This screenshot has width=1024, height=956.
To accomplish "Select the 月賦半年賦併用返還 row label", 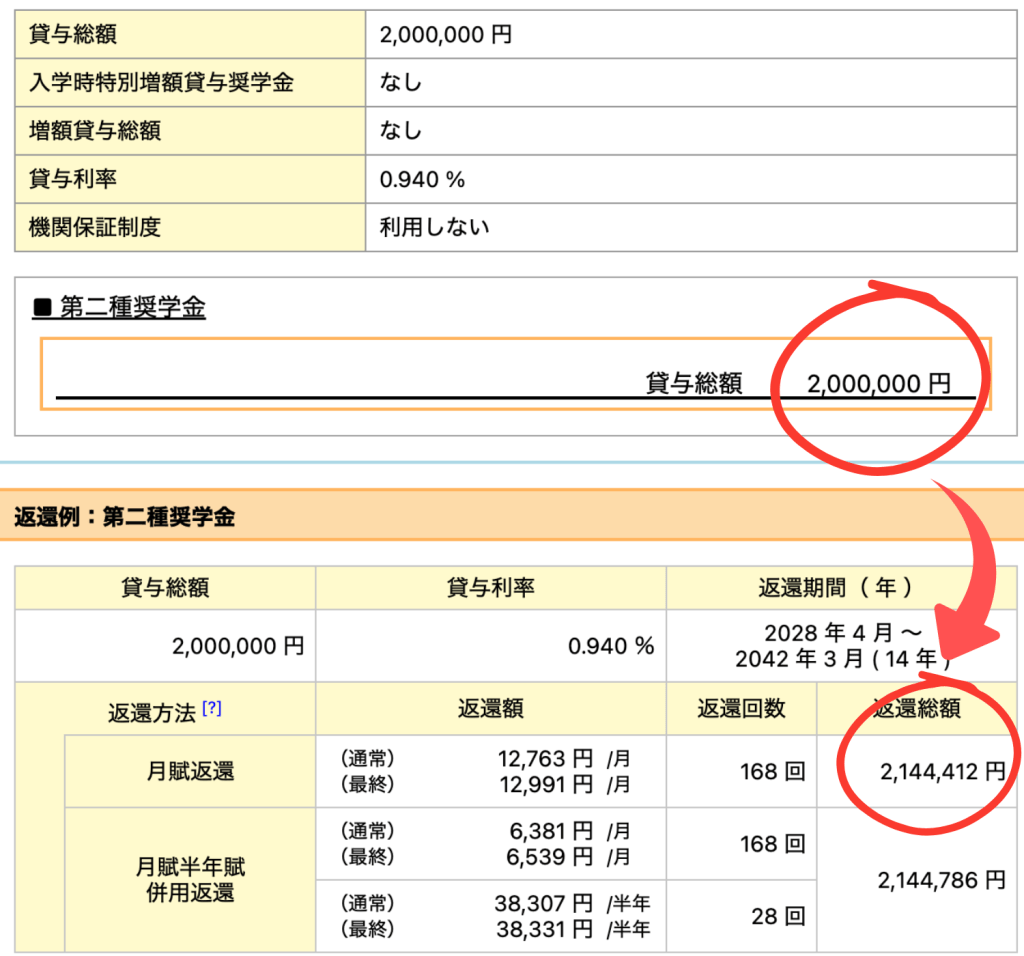I will click(190, 879).
